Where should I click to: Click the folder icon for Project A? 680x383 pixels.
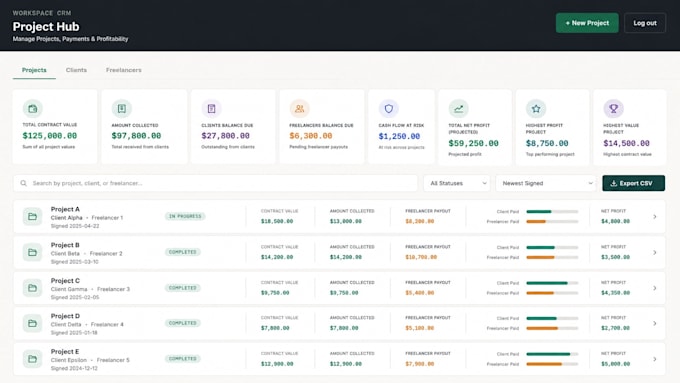click(33, 216)
